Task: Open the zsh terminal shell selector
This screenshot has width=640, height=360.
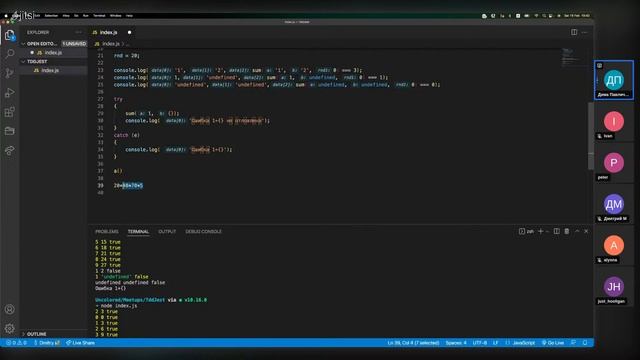Action: (526, 231)
